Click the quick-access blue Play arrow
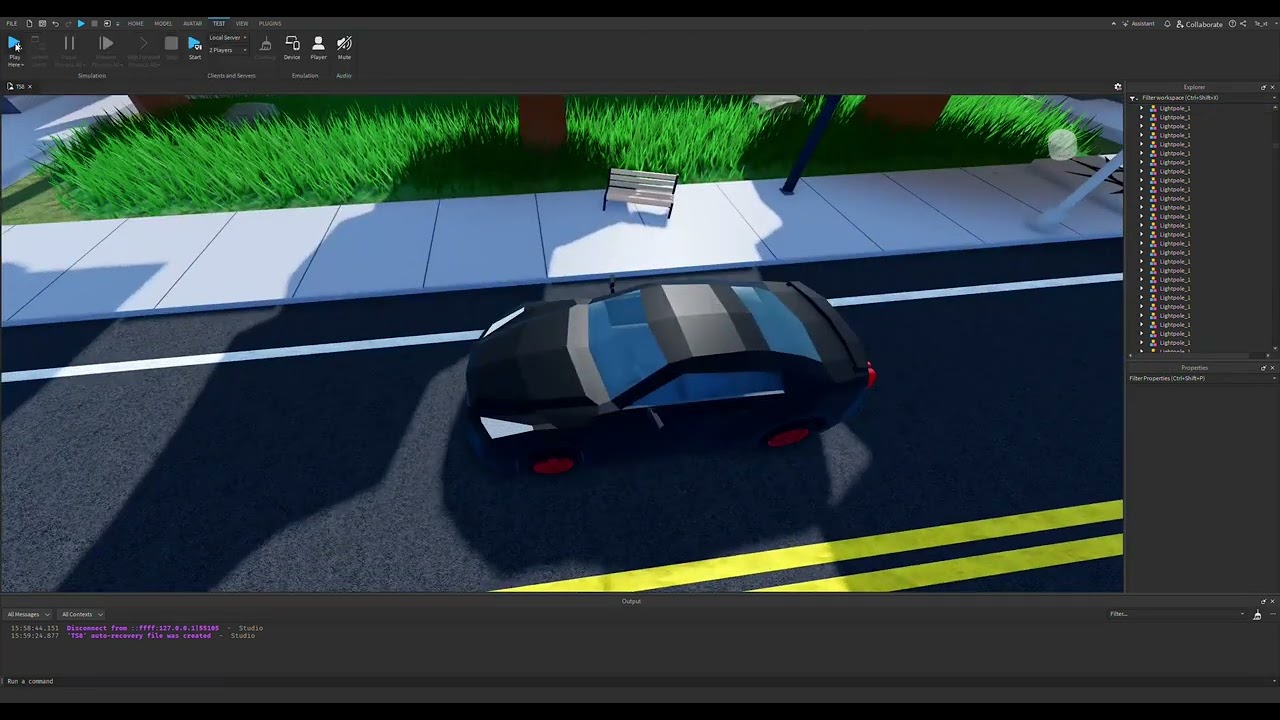The width and height of the screenshot is (1280, 720). 81,23
